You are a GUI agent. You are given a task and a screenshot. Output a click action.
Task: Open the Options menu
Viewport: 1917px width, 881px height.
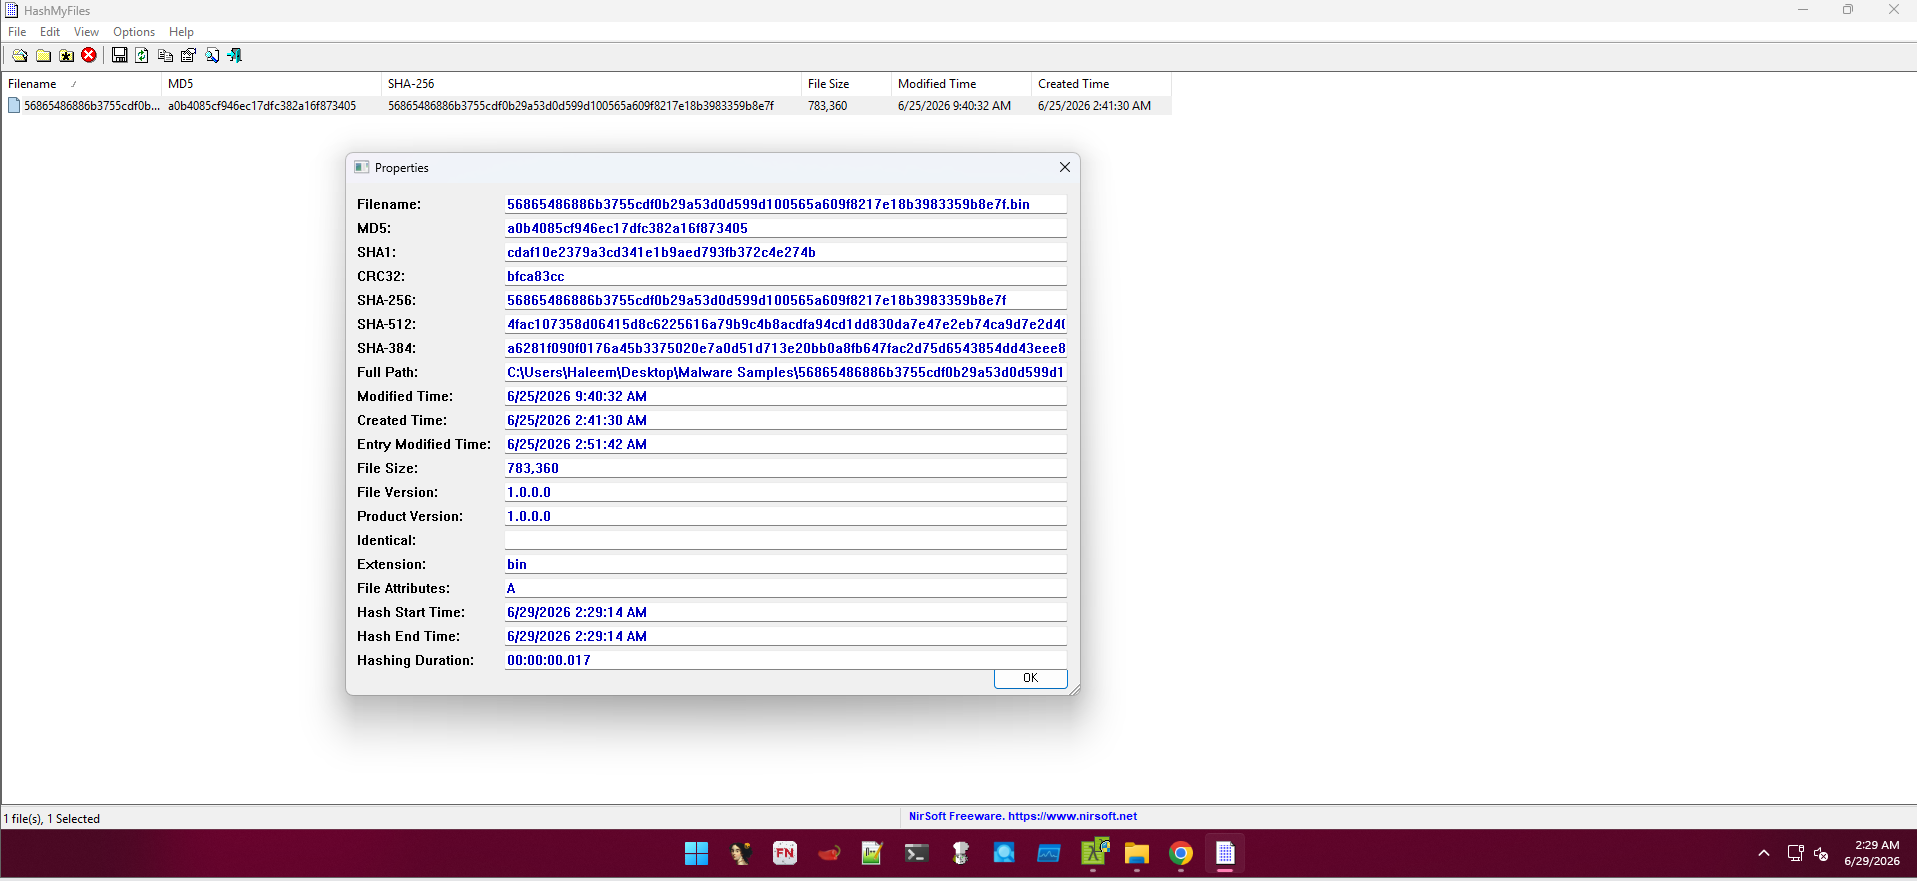point(134,32)
